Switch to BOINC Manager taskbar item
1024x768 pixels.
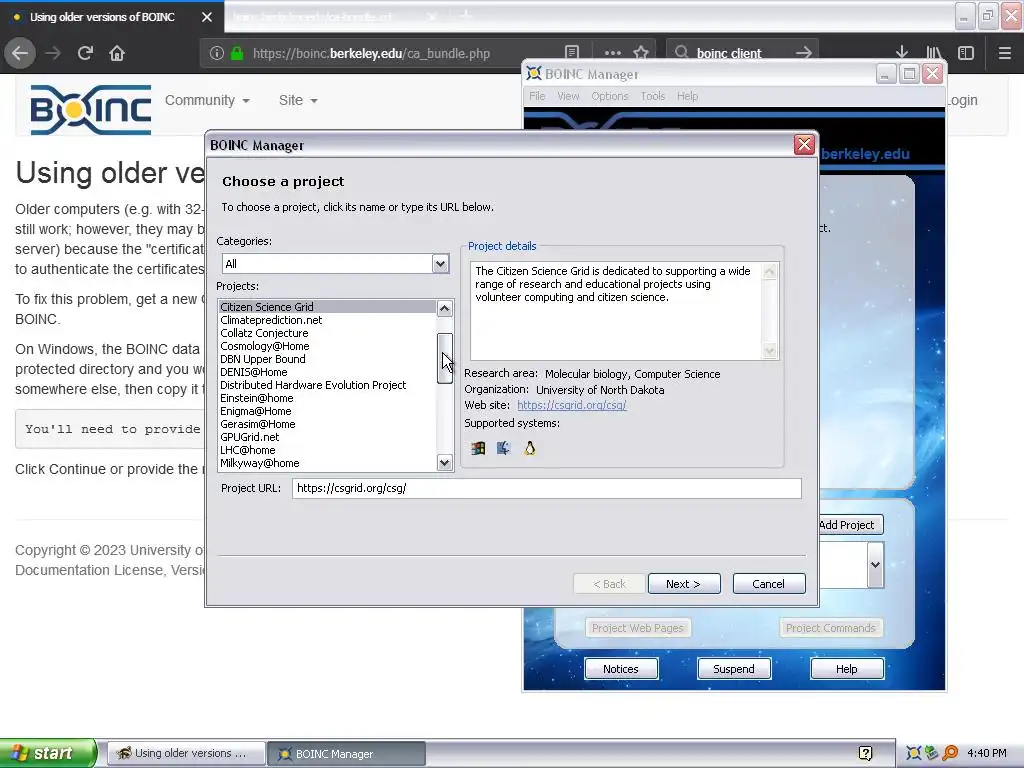point(347,754)
